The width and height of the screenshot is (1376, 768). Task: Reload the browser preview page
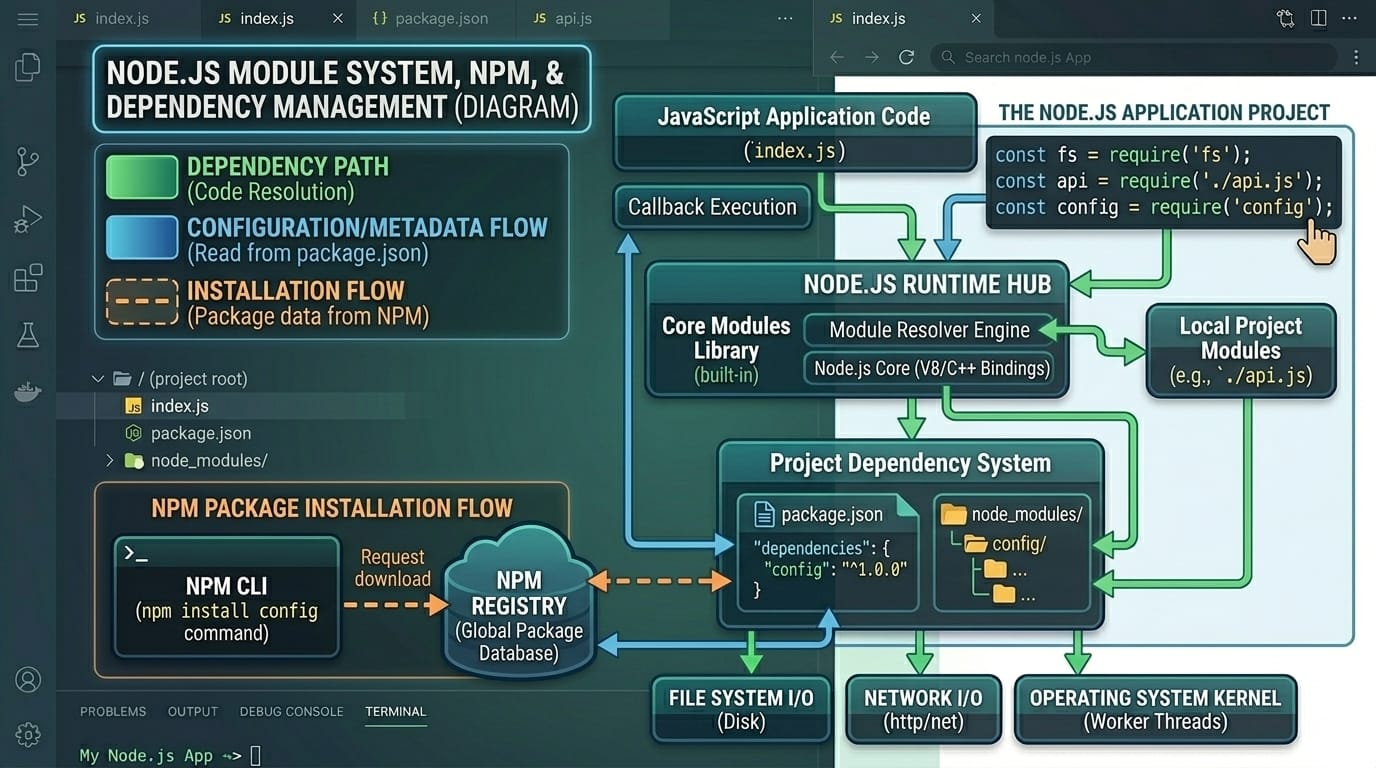pyautogui.click(x=906, y=58)
